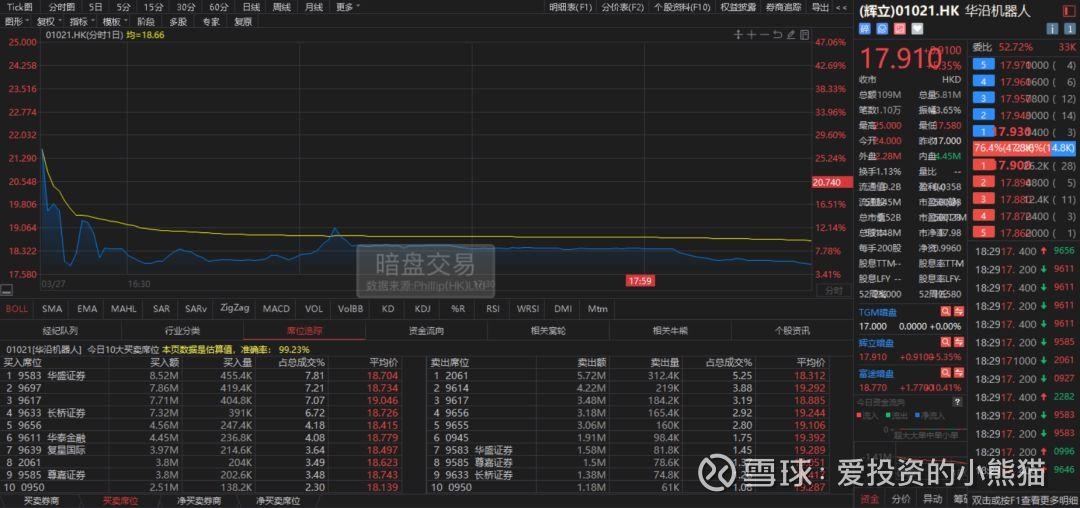The image size is (1080, 508).
Task: Toggle the KDJ indicator
Action: [423, 309]
